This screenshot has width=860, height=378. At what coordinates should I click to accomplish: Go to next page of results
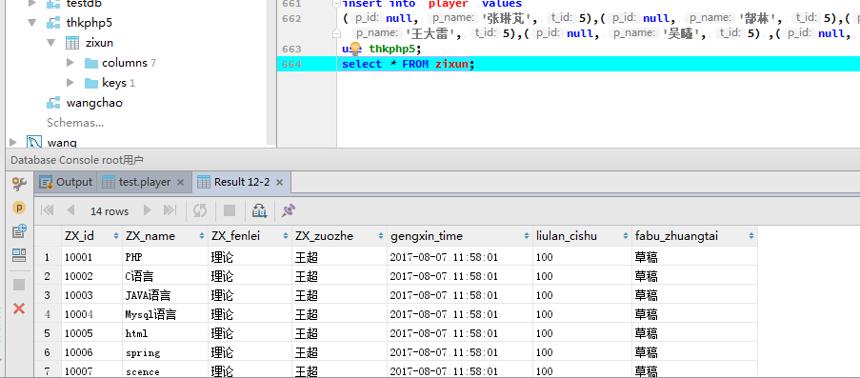point(147,210)
